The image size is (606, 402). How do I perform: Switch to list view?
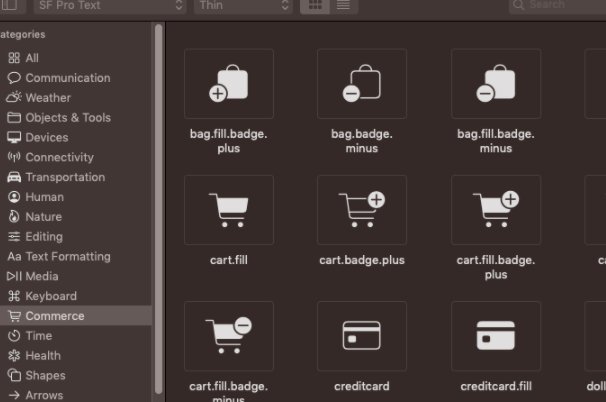(x=343, y=6)
